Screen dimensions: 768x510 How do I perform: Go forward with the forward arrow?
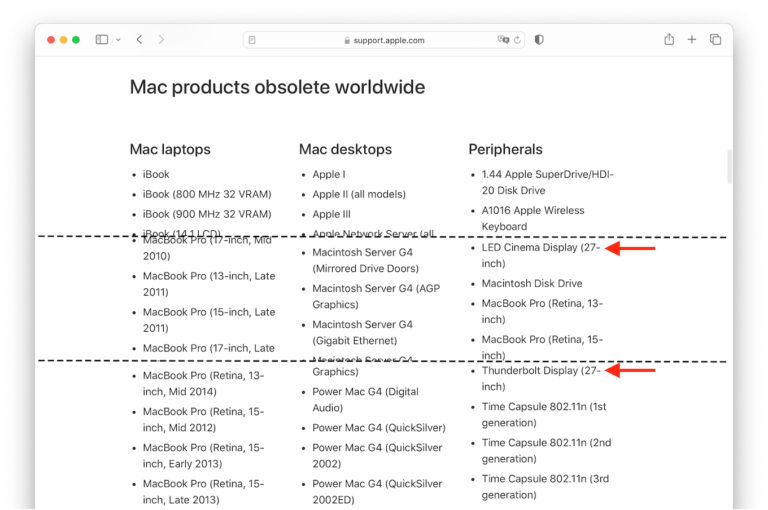(161, 40)
